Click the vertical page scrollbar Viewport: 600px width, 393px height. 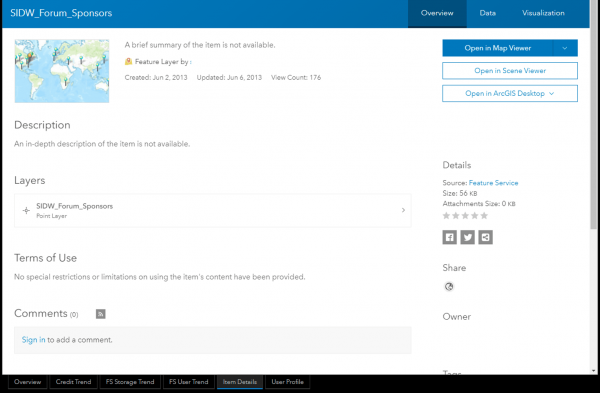click(x=594, y=115)
